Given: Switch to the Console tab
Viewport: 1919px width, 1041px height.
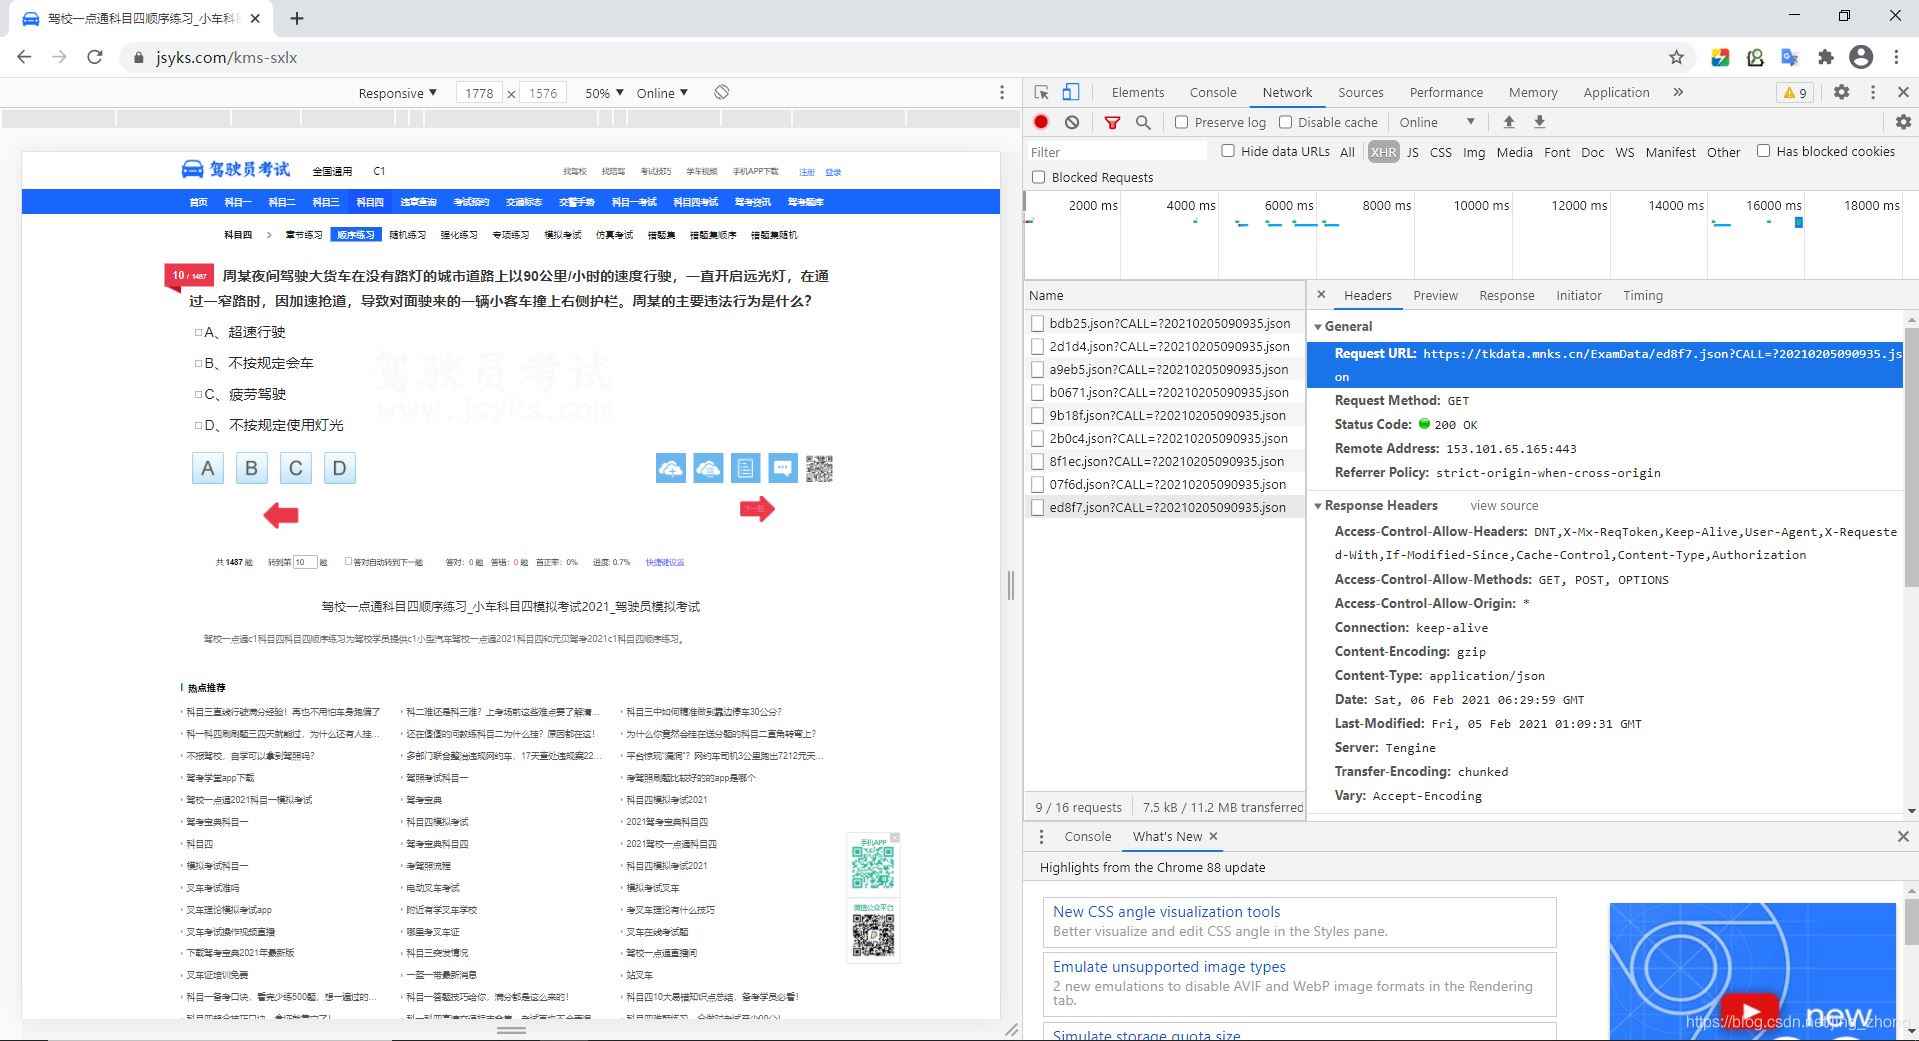Looking at the screenshot, I should click(x=1212, y=92).
